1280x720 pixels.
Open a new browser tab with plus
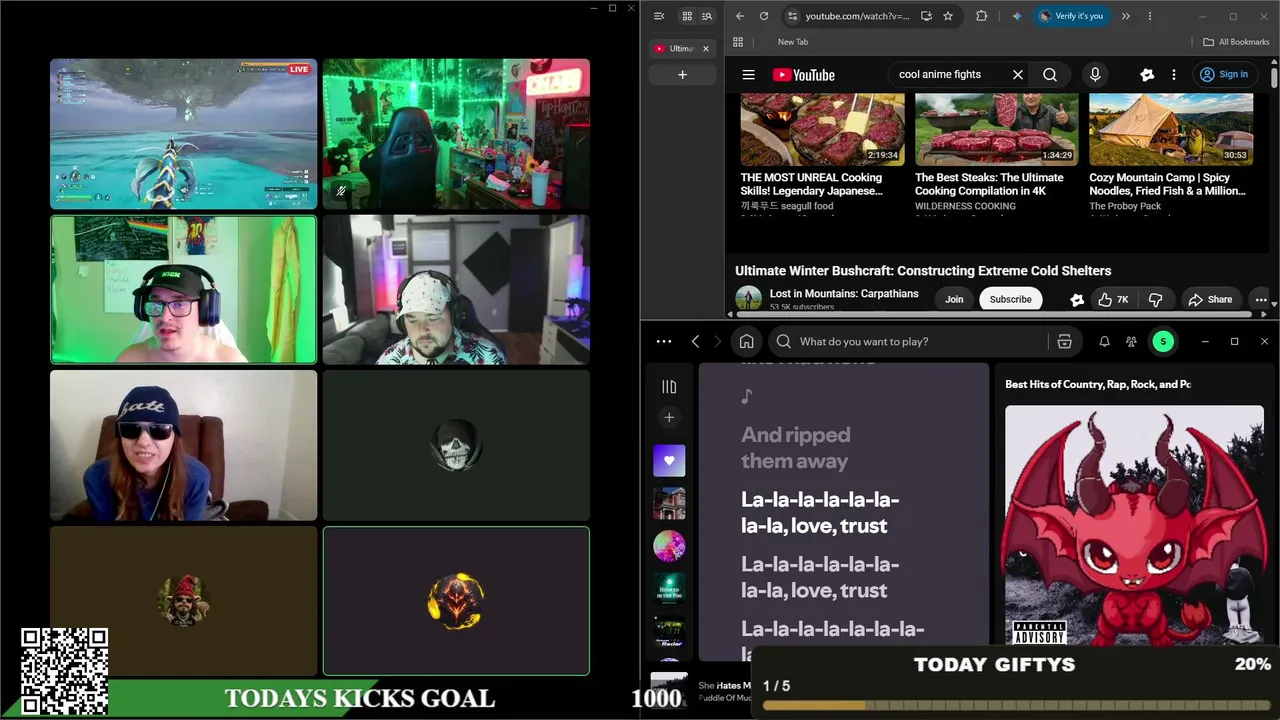point(682,74)
